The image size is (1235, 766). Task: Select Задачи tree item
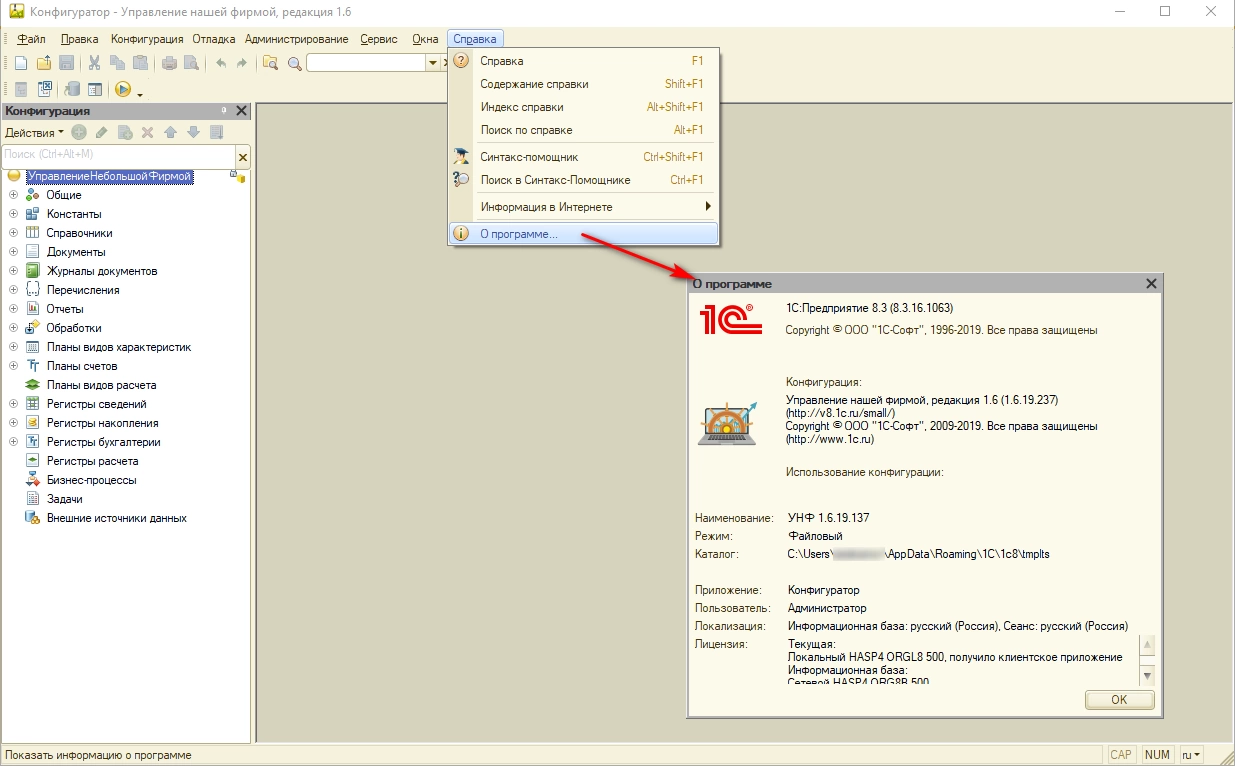pyautogui.click(x=64, y=499)
